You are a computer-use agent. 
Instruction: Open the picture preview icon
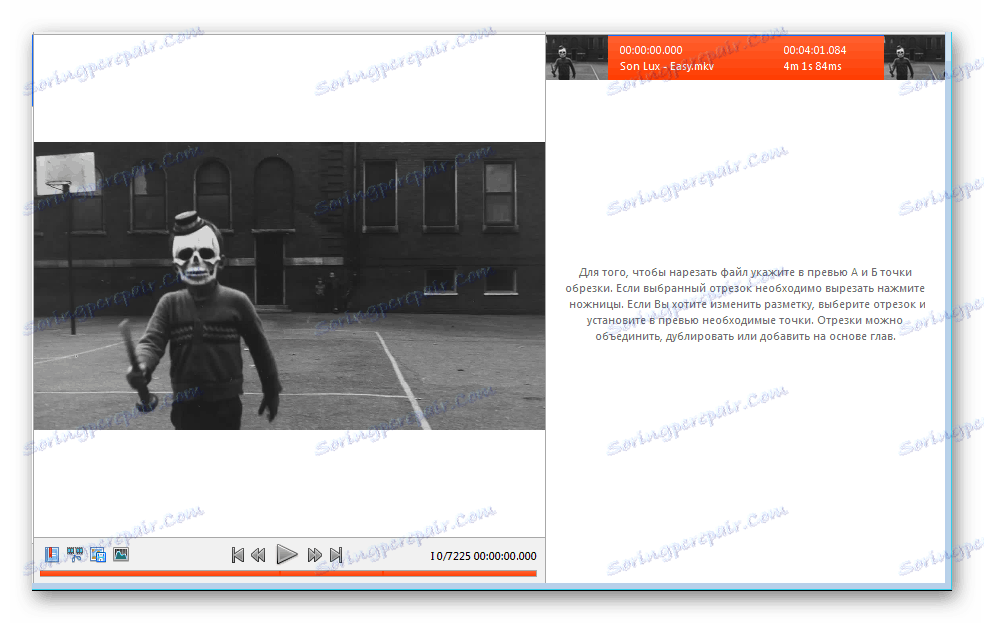(120, 554)
